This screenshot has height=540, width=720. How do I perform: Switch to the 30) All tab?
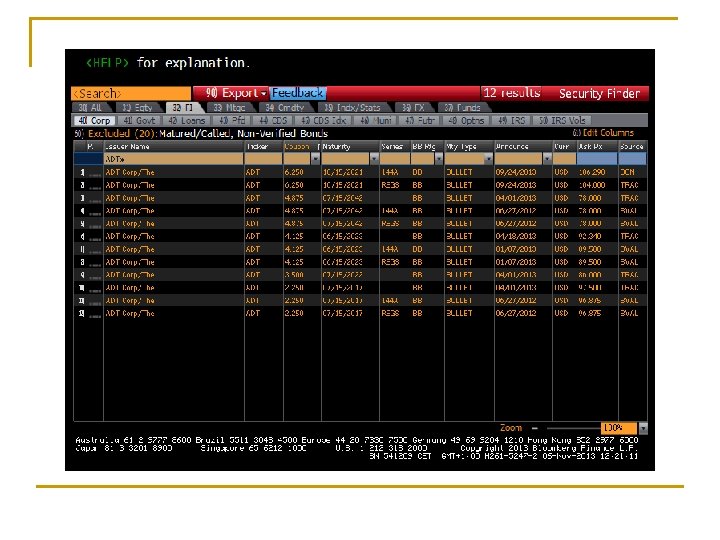point(90,107)
